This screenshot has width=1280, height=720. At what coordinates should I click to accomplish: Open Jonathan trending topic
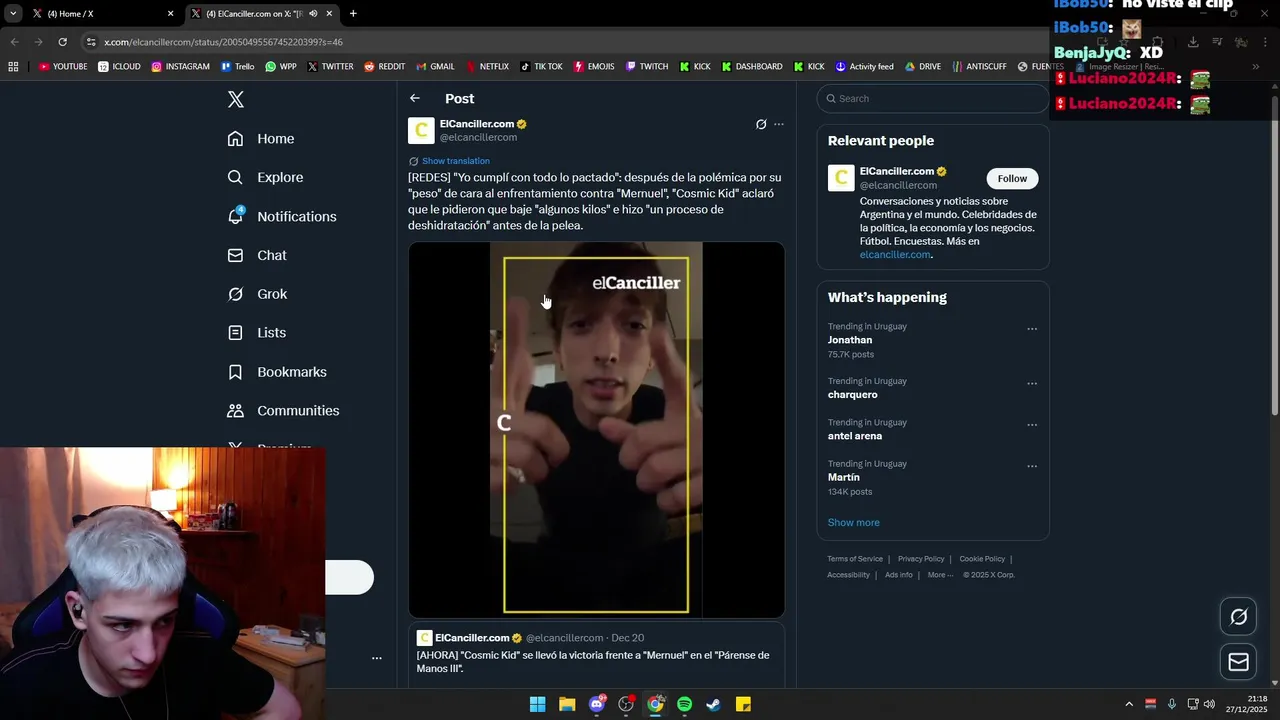[850, 340]
